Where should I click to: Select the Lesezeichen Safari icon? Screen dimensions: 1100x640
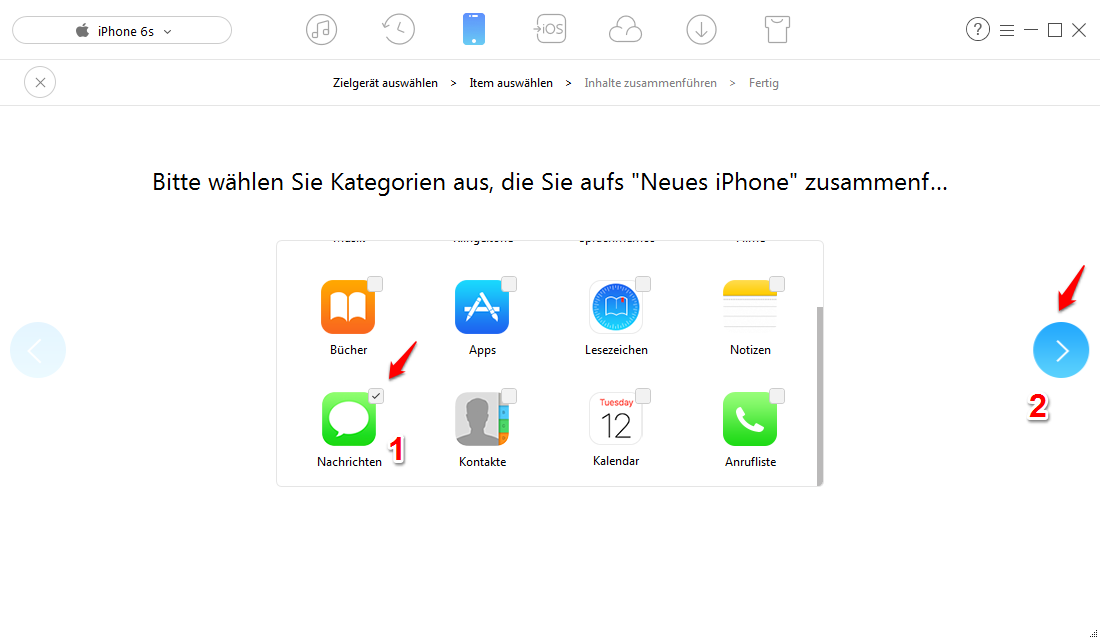[616, 307]
